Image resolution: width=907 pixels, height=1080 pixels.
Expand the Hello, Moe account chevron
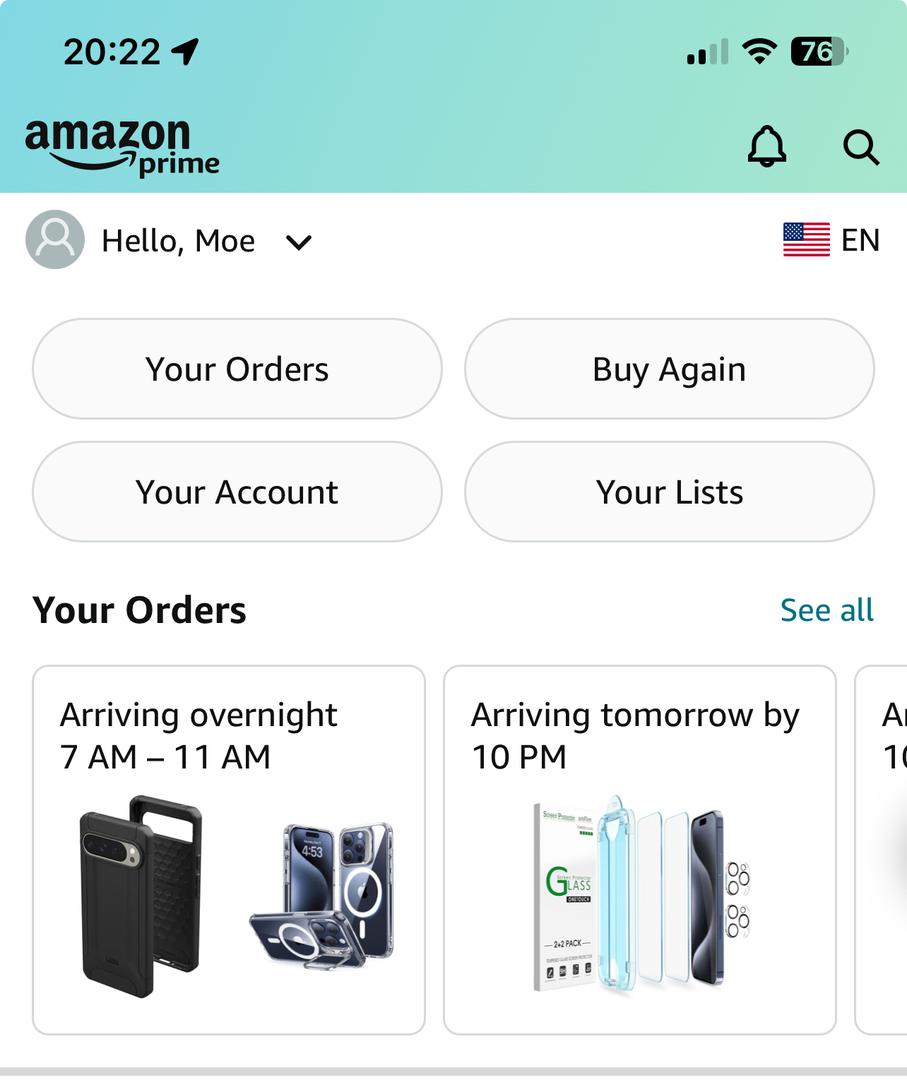[299, 242]
